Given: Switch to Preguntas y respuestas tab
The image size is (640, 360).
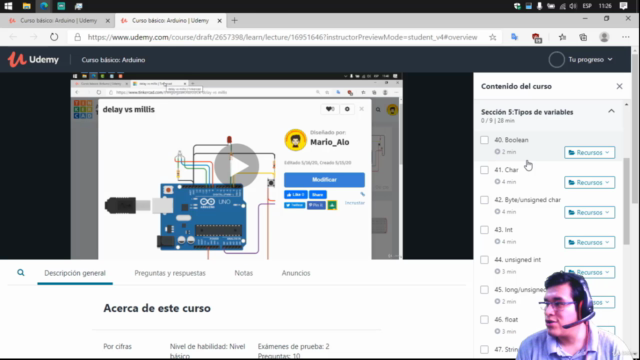Looking at the screenshot, I should (170, 273).
